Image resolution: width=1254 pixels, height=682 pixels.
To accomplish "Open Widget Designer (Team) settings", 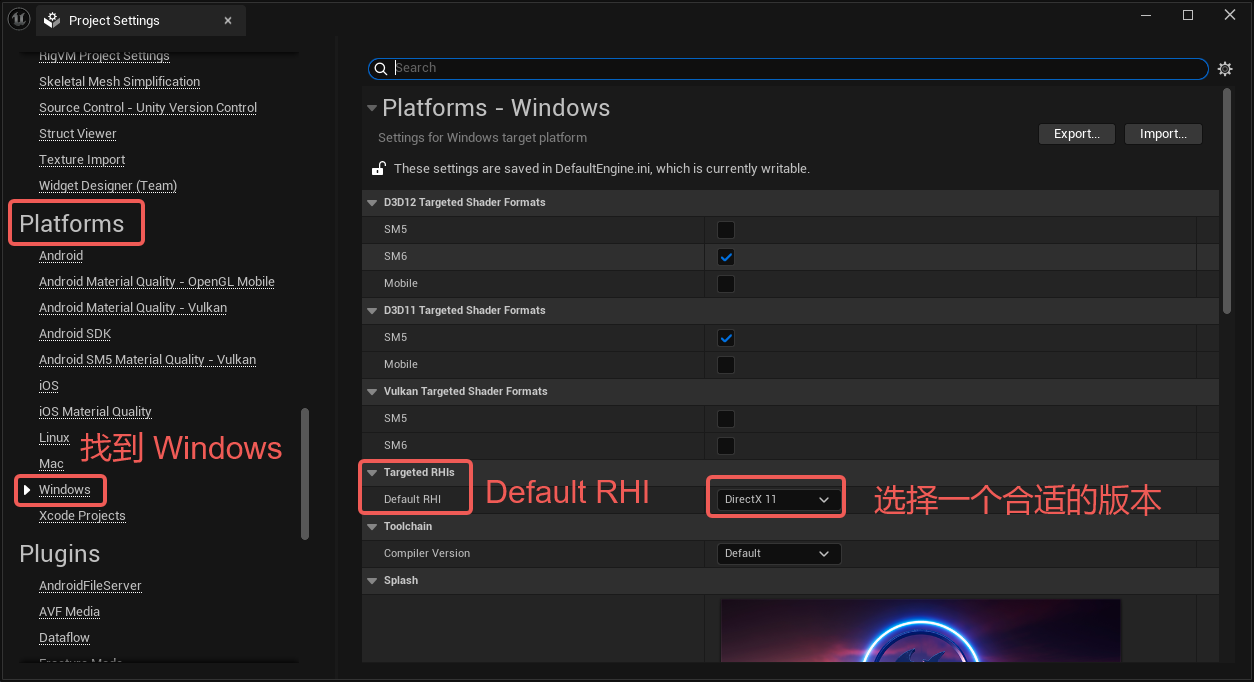I will [x=108, y=186].
